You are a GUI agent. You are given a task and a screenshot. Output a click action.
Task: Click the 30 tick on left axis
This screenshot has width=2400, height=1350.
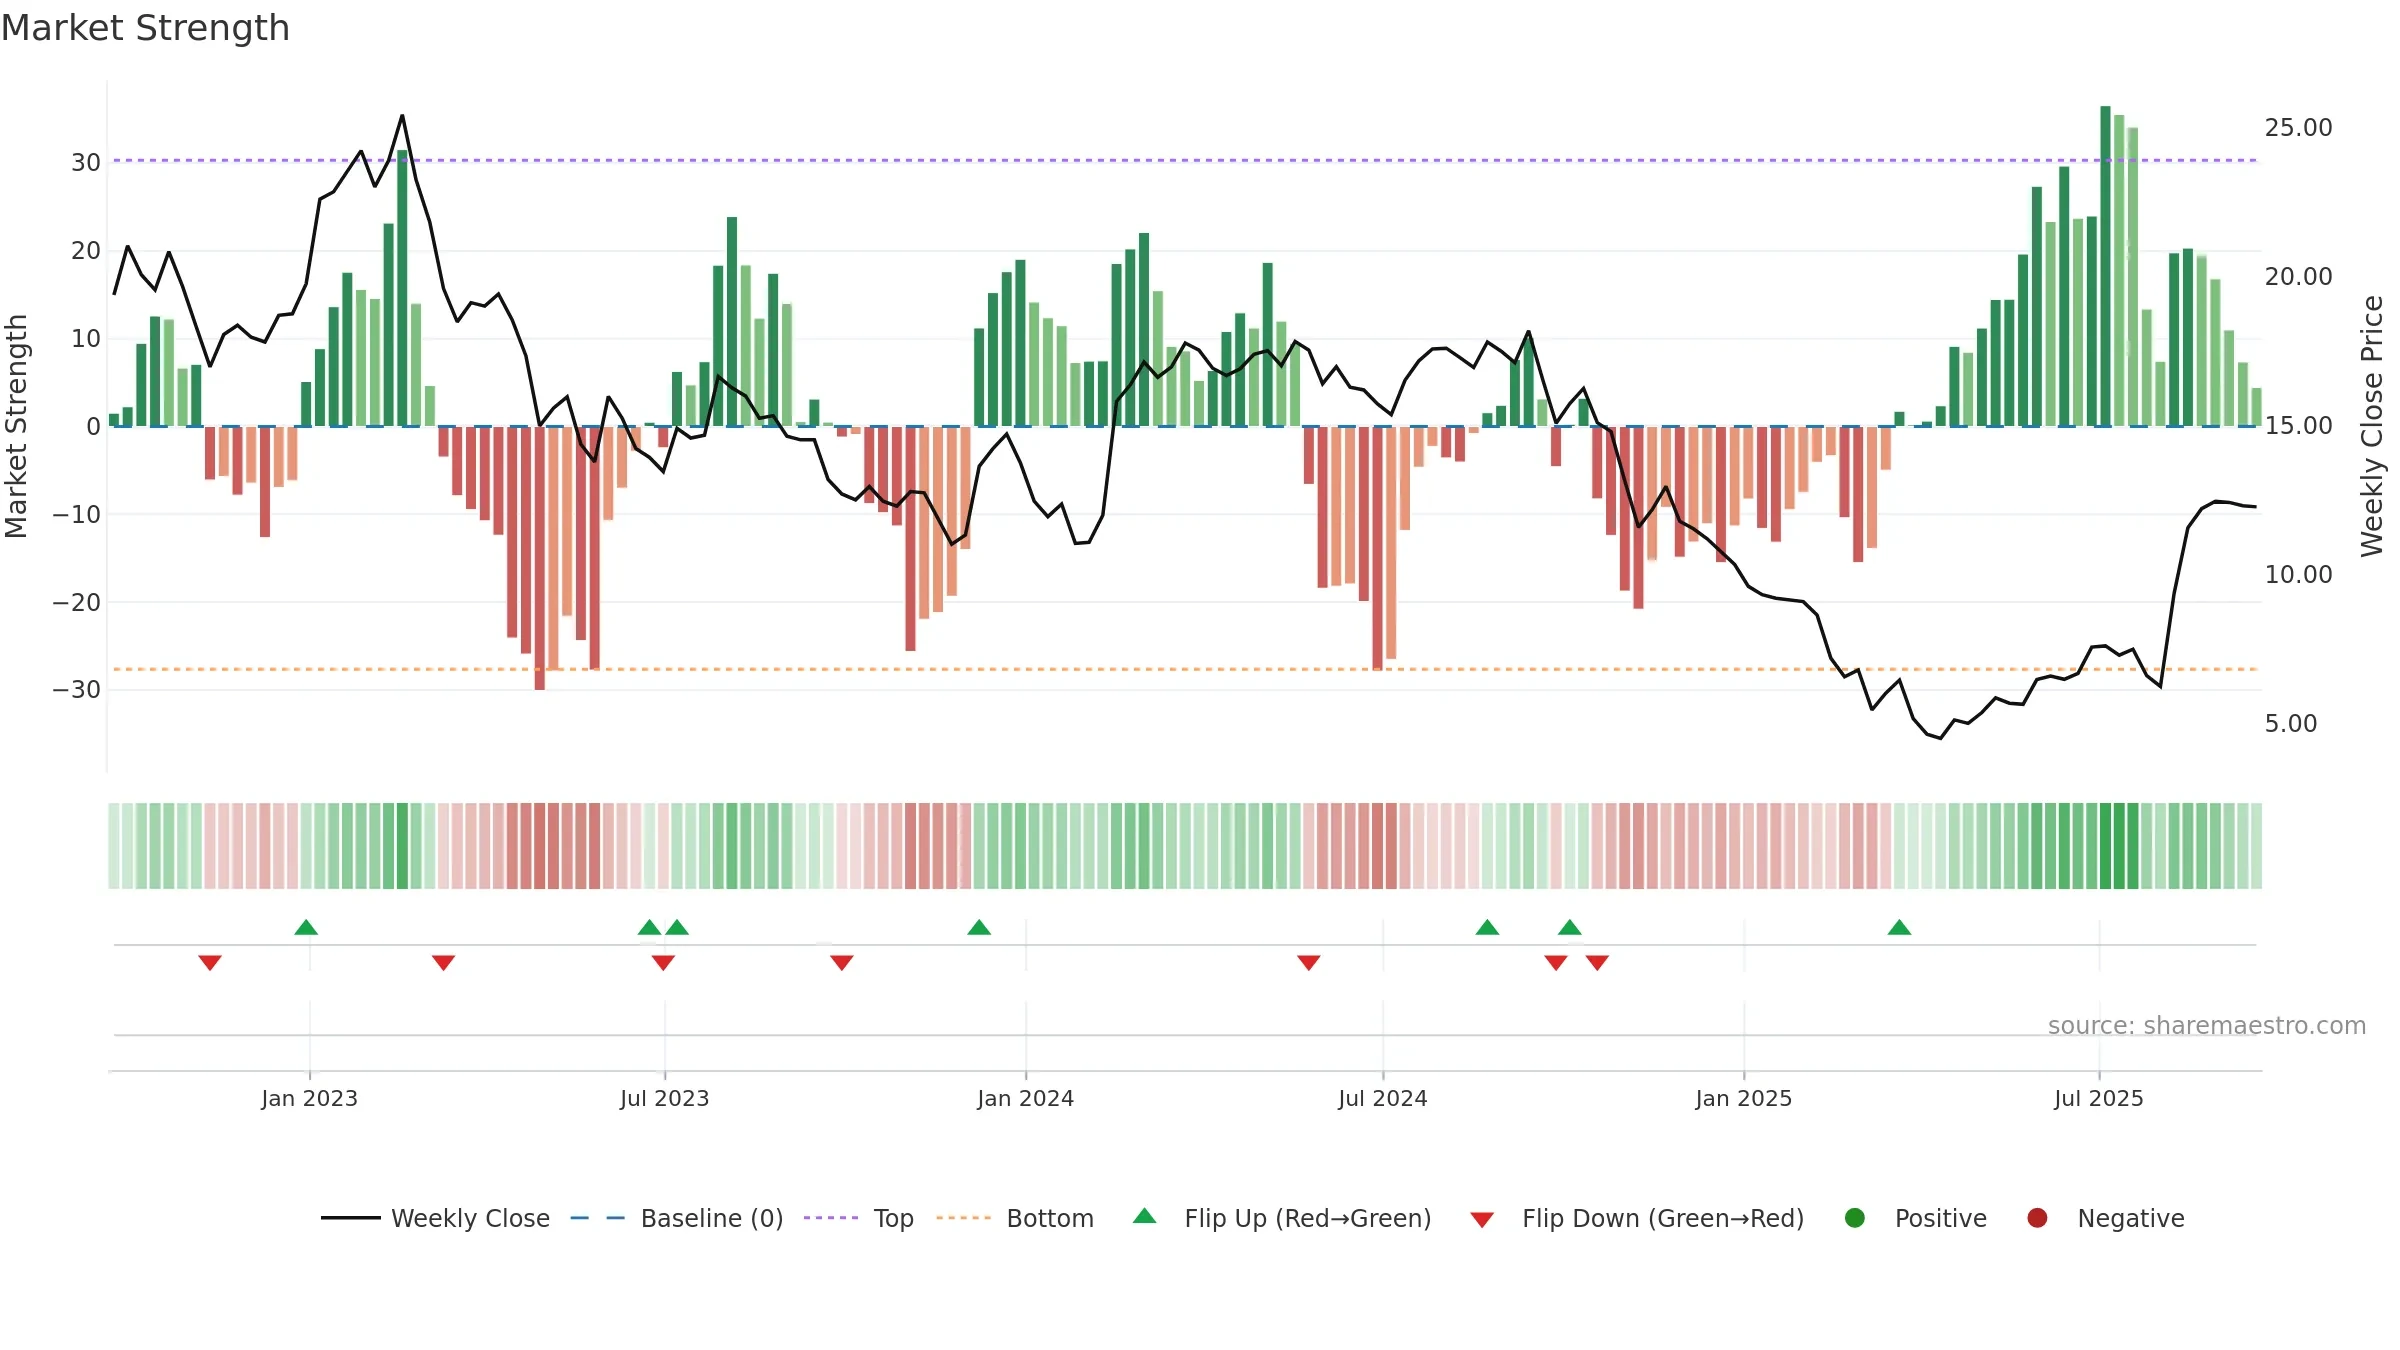(86, 162)
